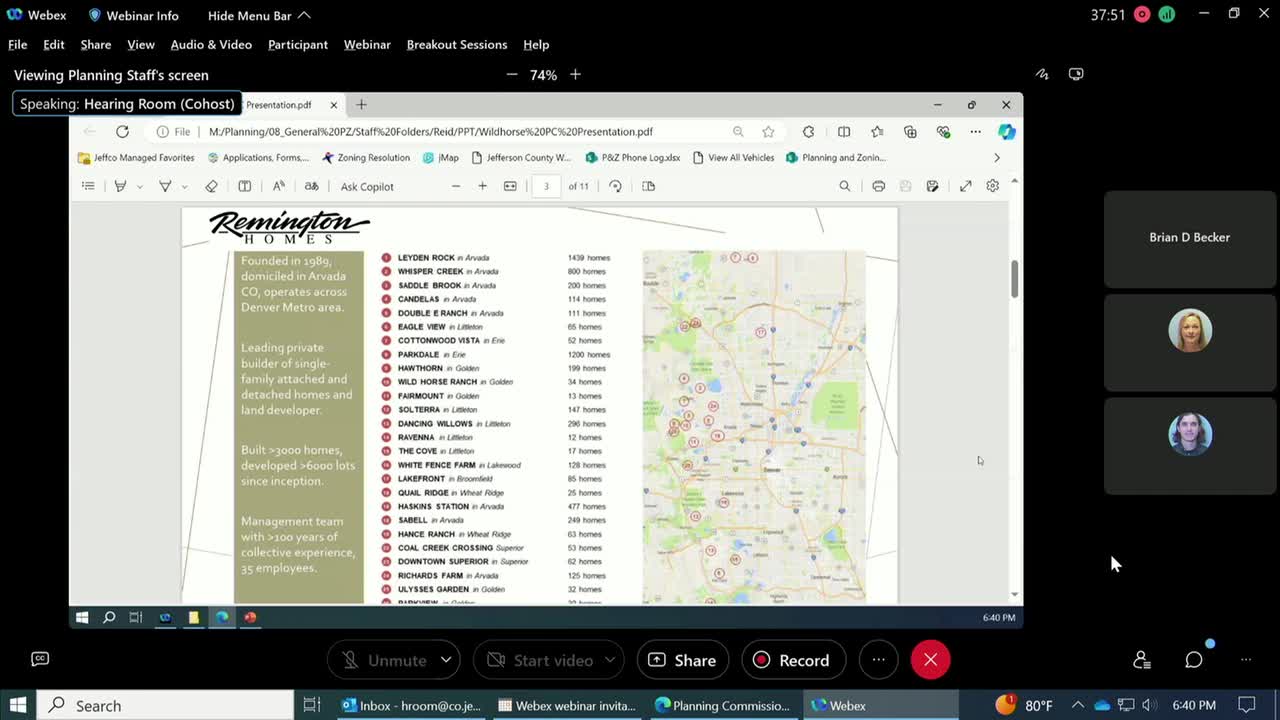
Task: Click the recording indicator in the title bar
Action: tap(1142, 15)
